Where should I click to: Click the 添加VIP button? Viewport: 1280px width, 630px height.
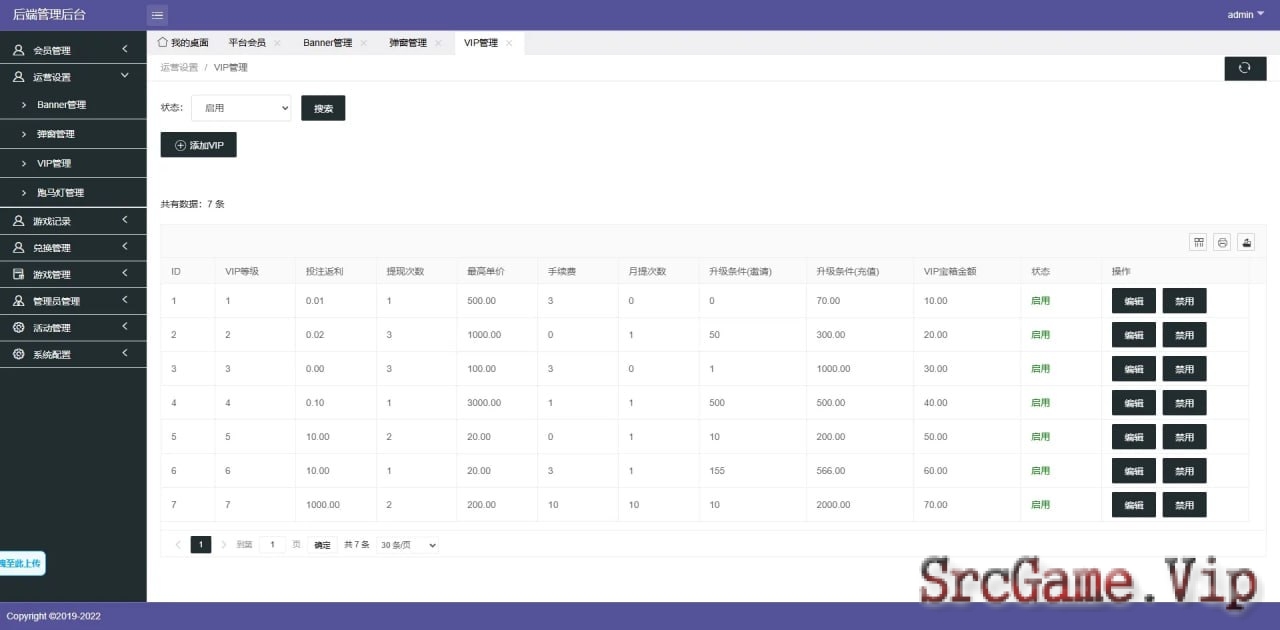pyautogui.click(x=198, y=145)
